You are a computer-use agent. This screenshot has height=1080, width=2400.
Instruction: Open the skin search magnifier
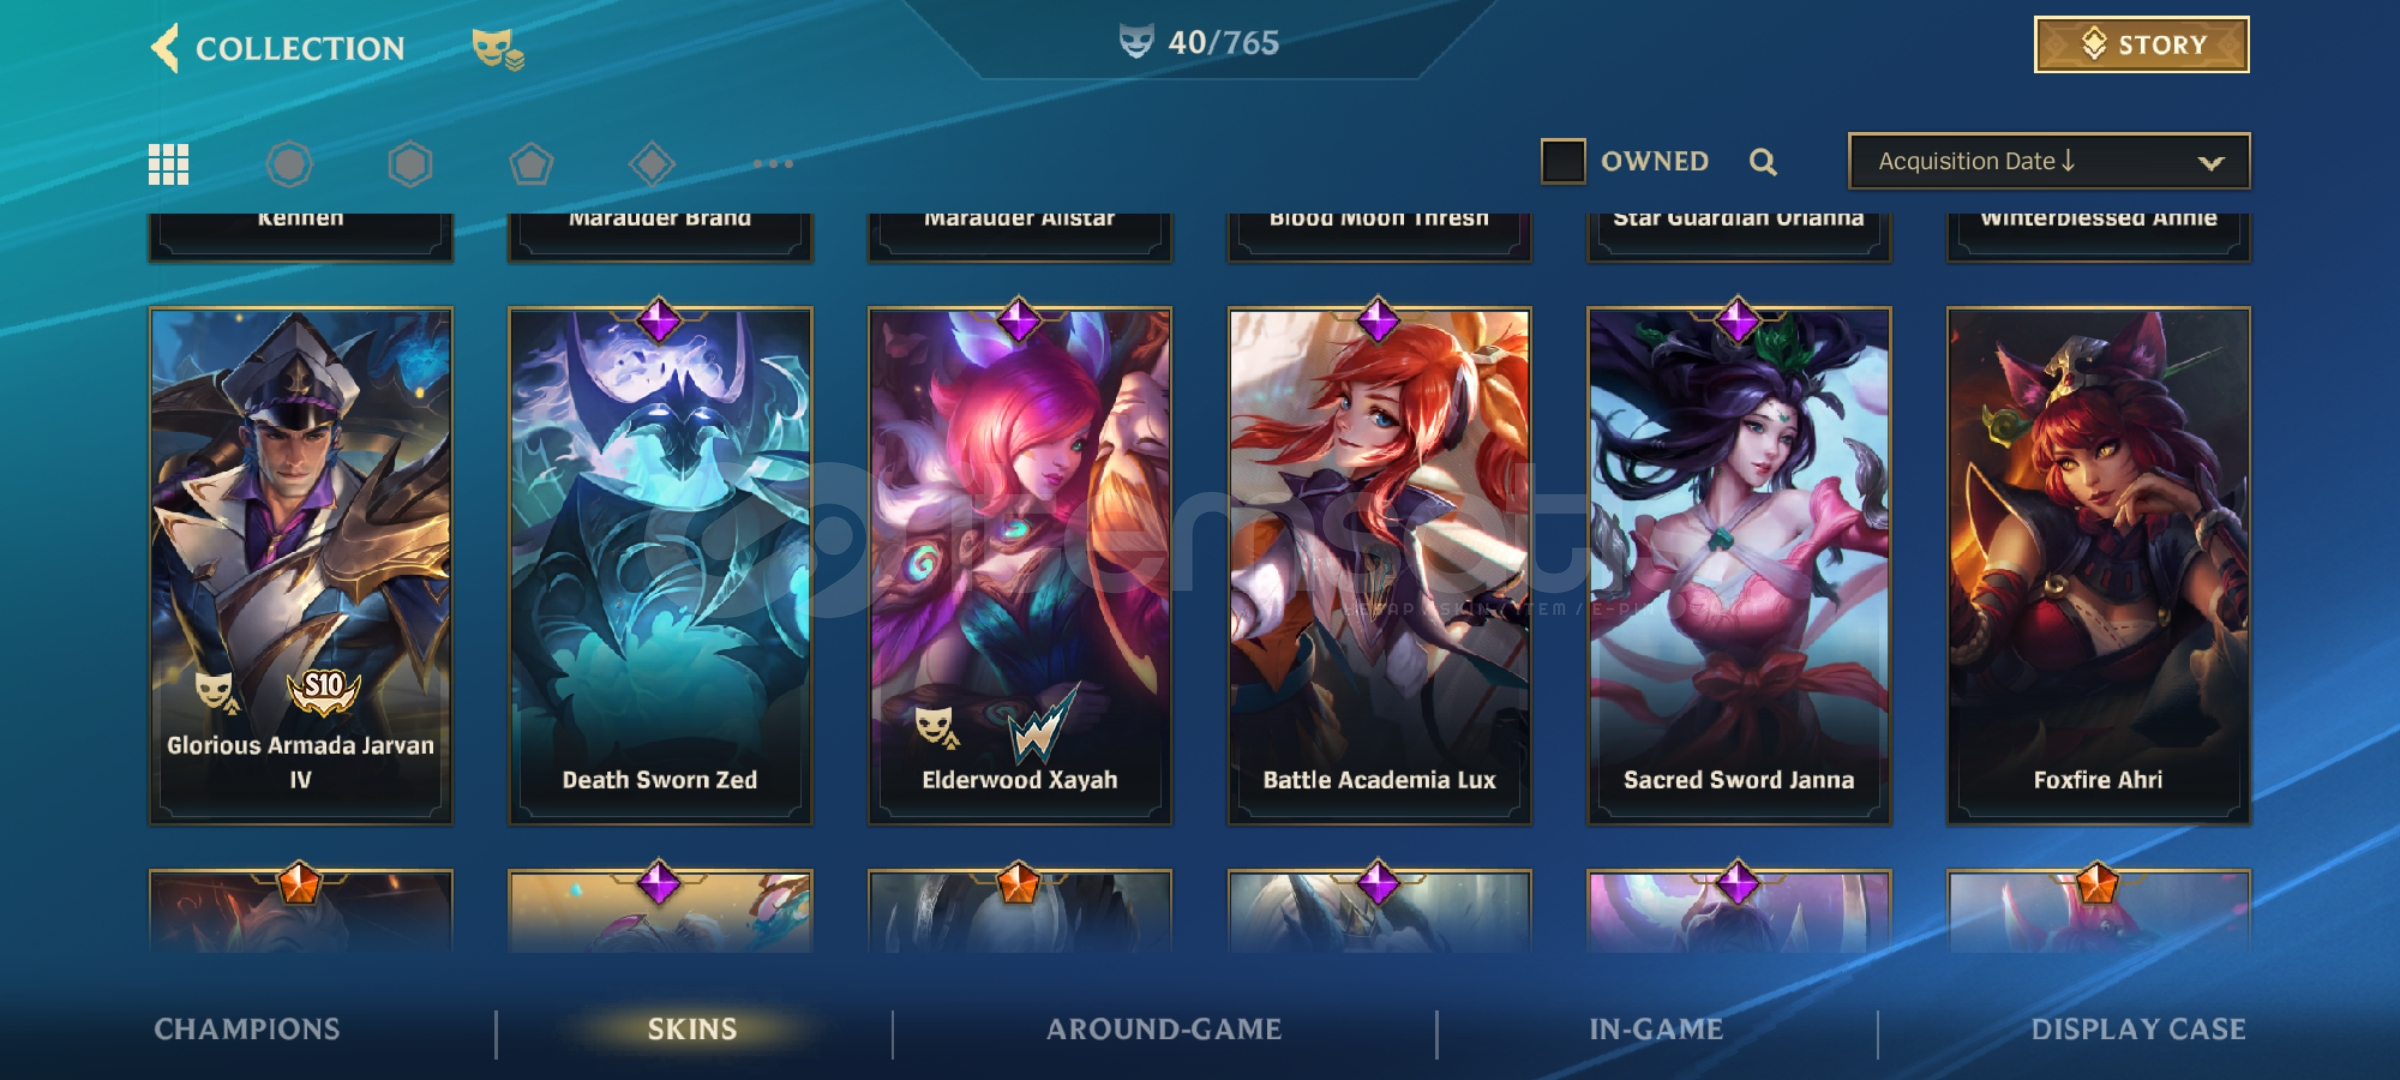tap(1763, 162)
